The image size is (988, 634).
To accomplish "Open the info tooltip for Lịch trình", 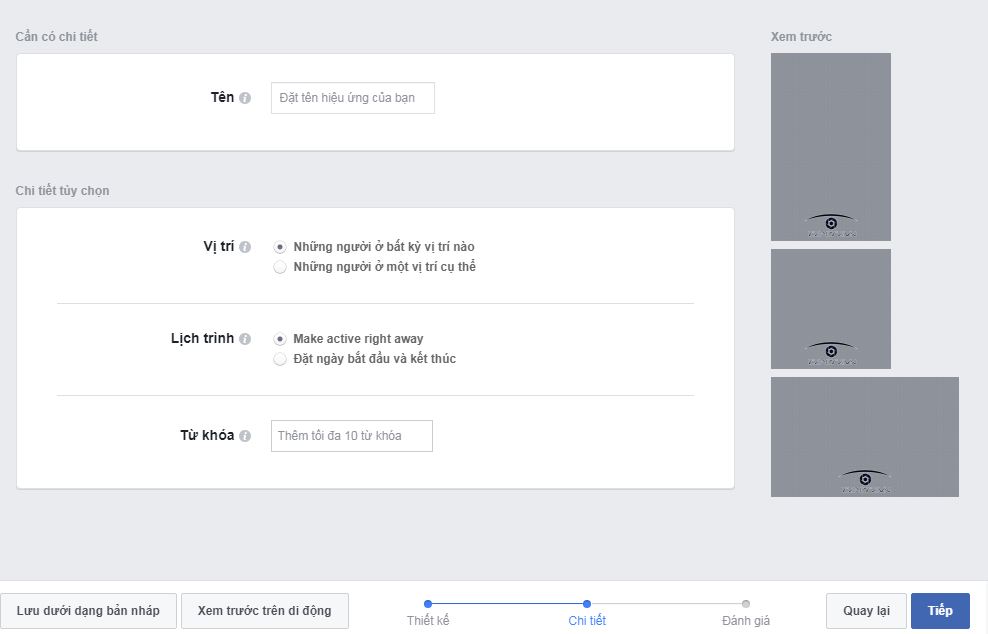I will [245, 339].
